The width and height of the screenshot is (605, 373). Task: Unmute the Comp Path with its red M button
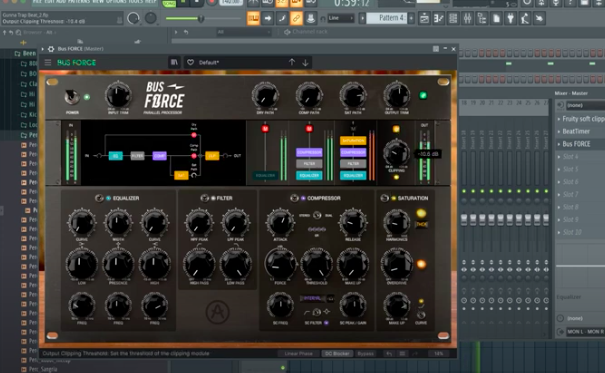(309, 128)
